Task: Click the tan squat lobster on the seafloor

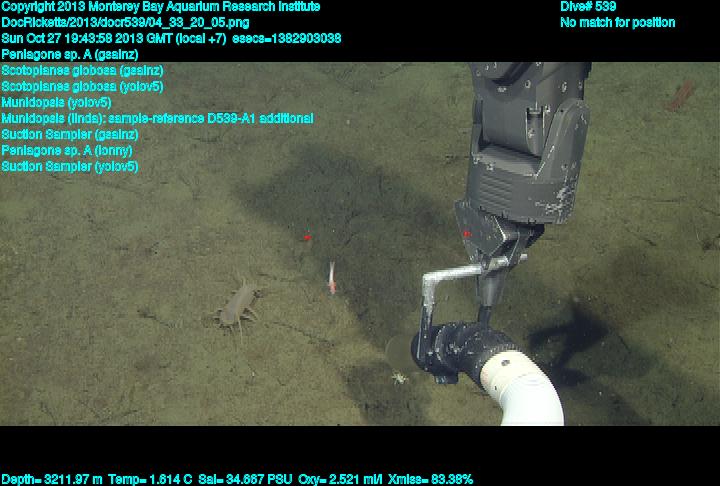Action: click(x=238, y=305)
